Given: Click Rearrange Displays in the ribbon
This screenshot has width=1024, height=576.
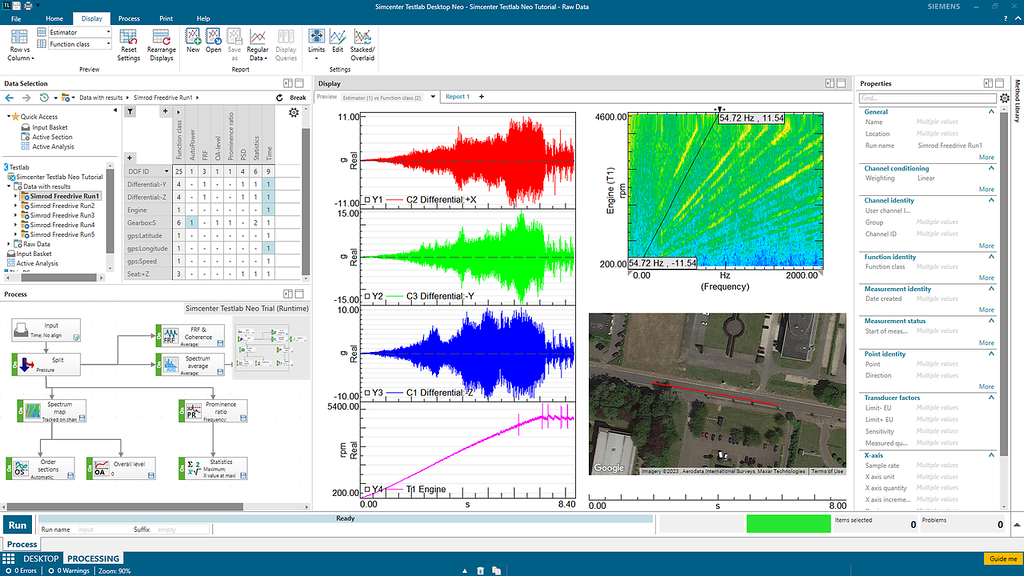Looking at the screenshot, I should (161, 38).
